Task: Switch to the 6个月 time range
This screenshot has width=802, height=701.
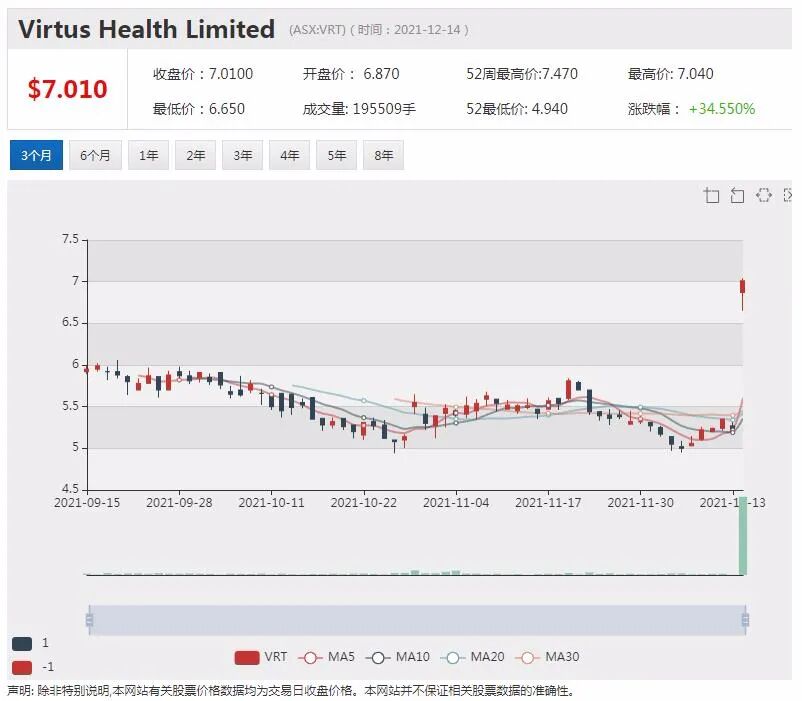Action: click(x=95, y=155)
